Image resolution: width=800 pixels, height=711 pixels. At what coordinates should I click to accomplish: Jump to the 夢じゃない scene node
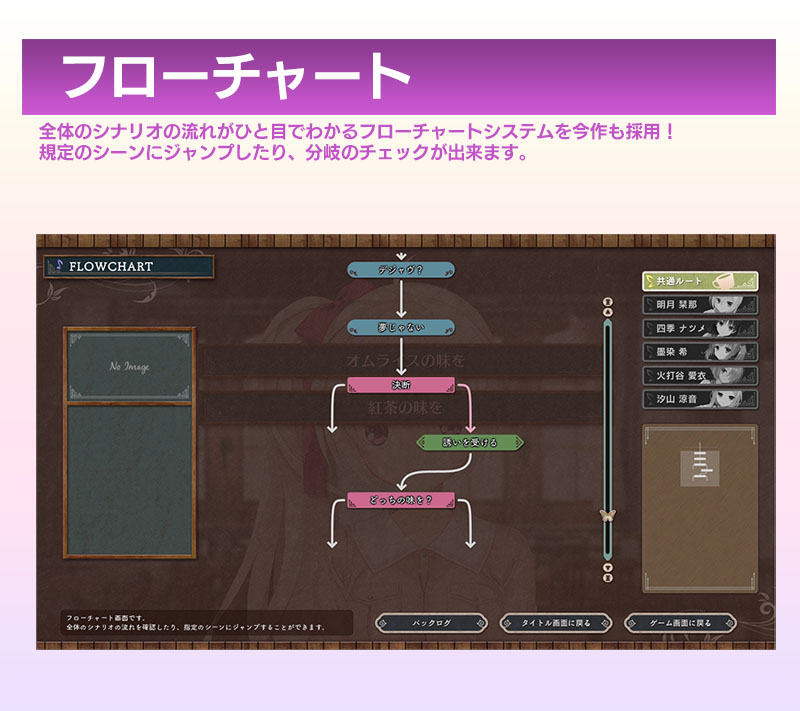401,327
